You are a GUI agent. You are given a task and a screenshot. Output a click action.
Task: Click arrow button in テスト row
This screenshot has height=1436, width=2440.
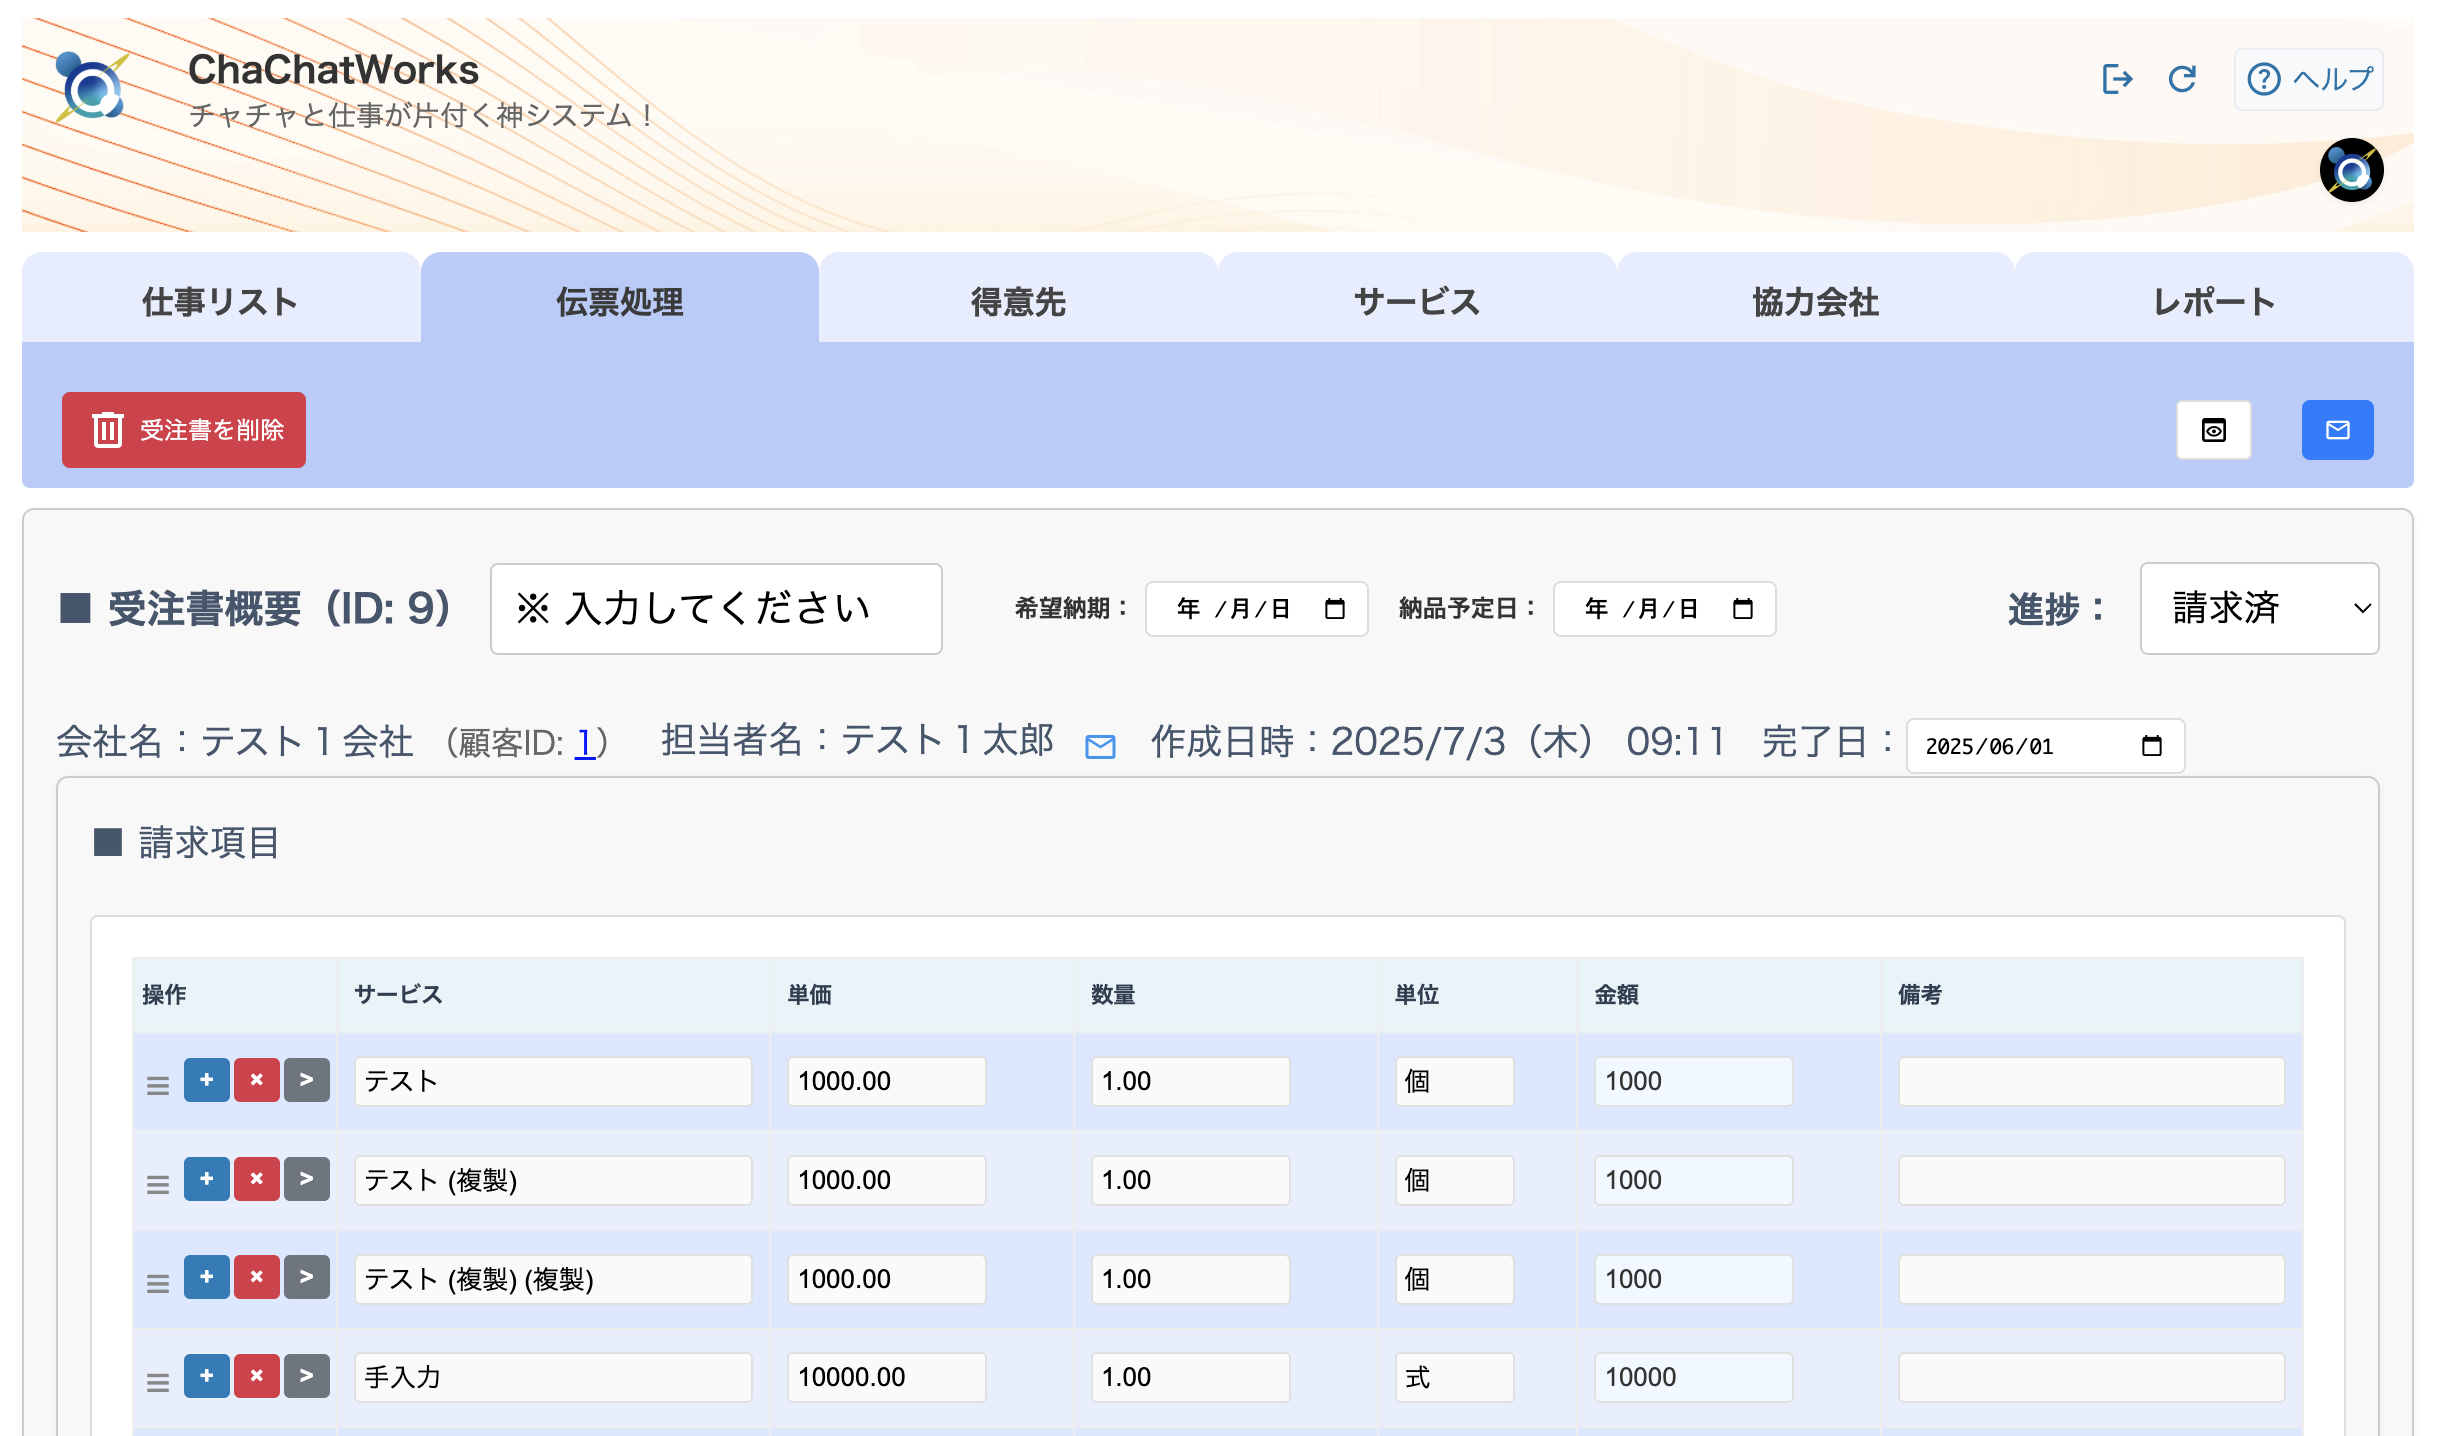[x=307, y=1080]
